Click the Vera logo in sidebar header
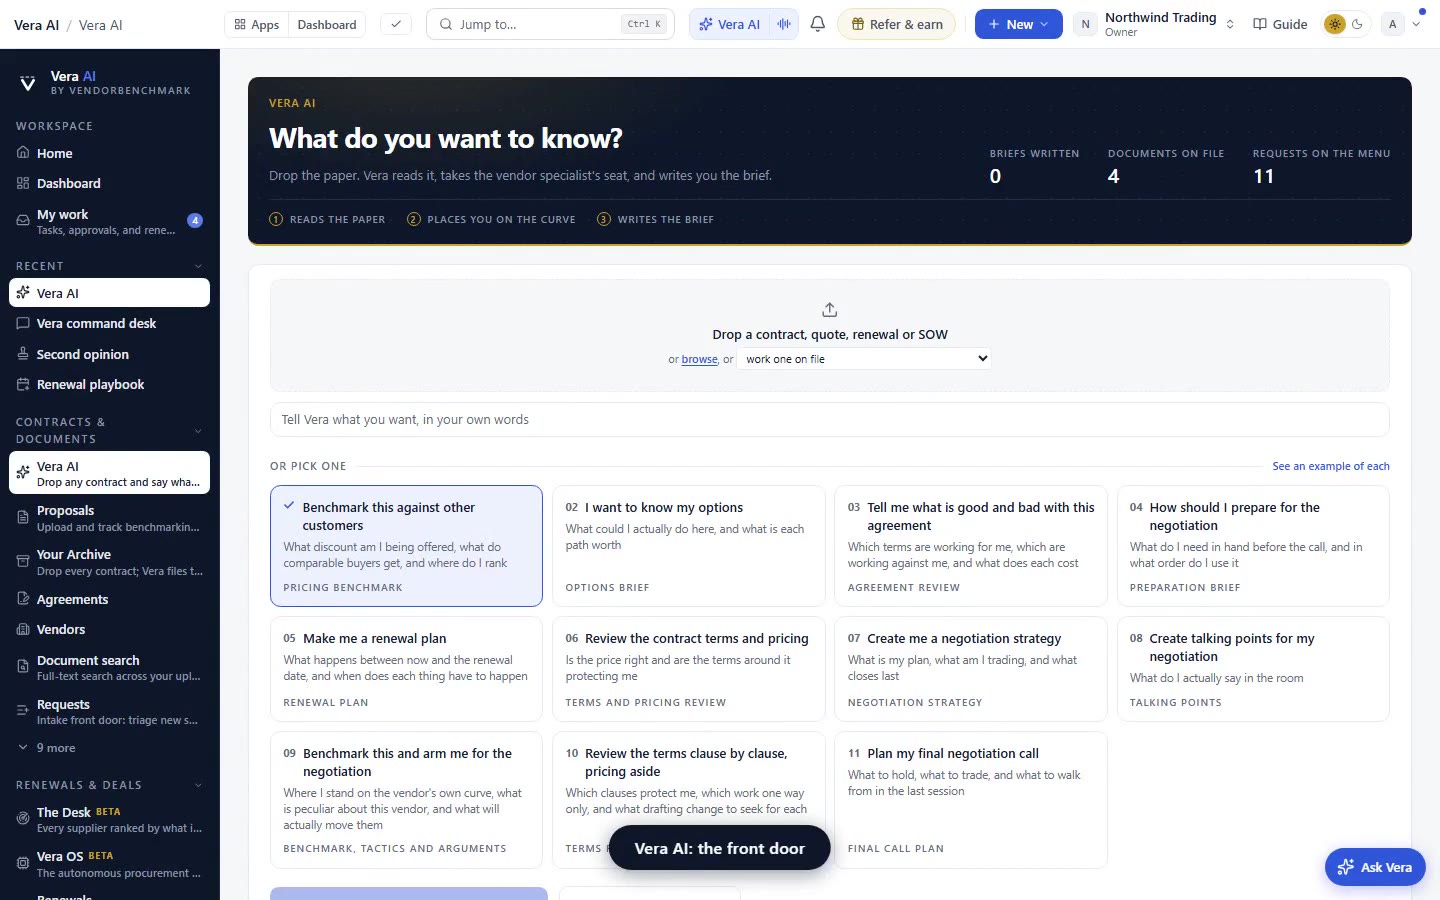The width and height of the screenshot is (1440, 900). click(28, 83)
